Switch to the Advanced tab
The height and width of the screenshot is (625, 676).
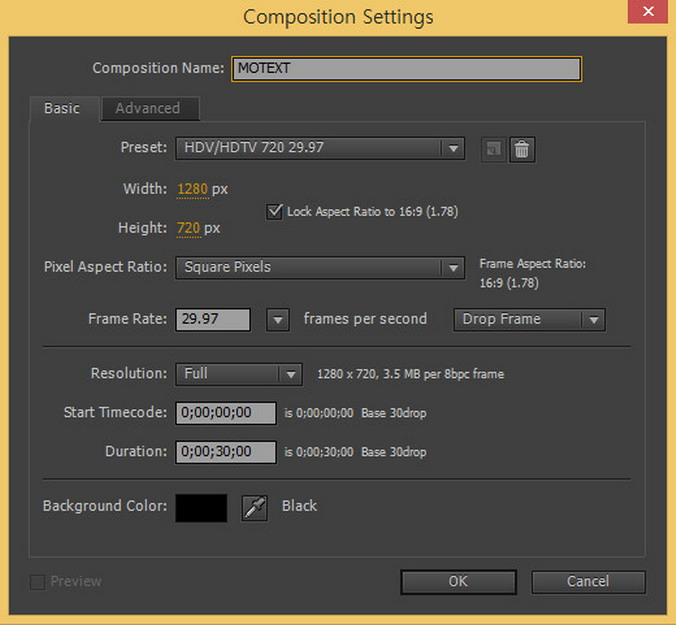pyautogui.click(x=150, y=108)
